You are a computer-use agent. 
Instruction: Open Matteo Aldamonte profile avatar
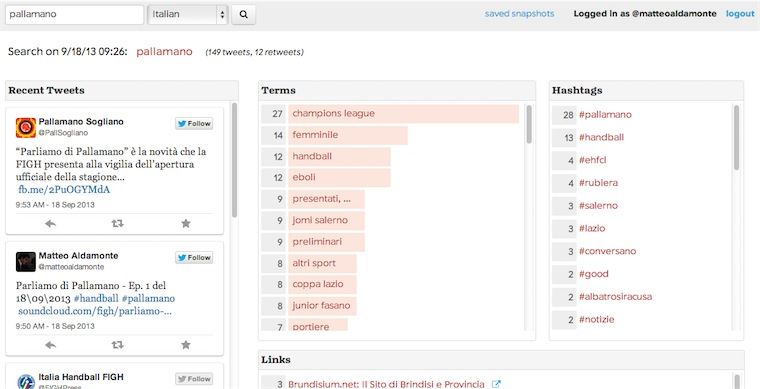click(x=26, y=262)
